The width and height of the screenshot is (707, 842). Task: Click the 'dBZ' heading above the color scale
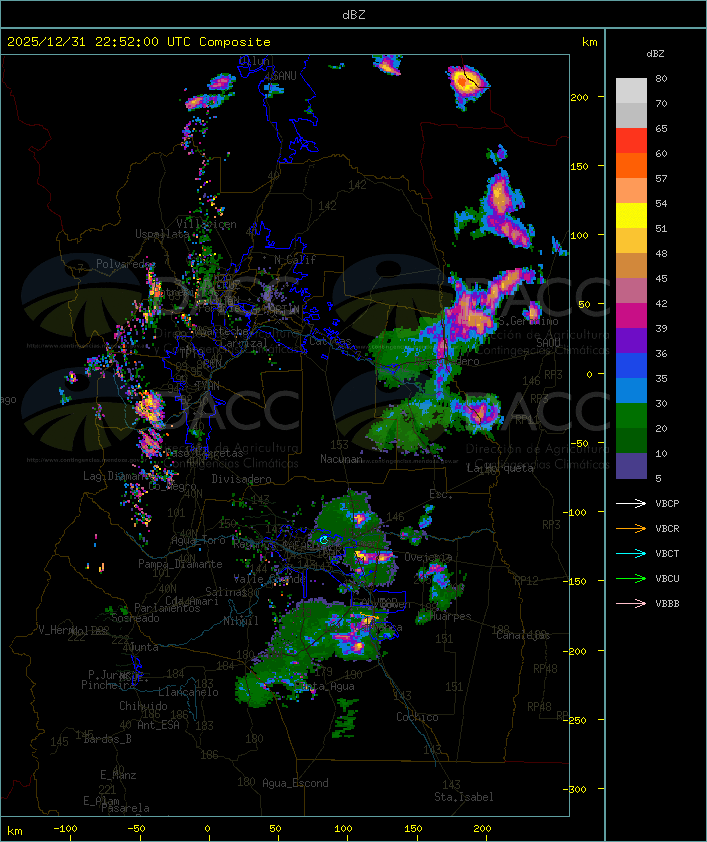click(655, 54)
